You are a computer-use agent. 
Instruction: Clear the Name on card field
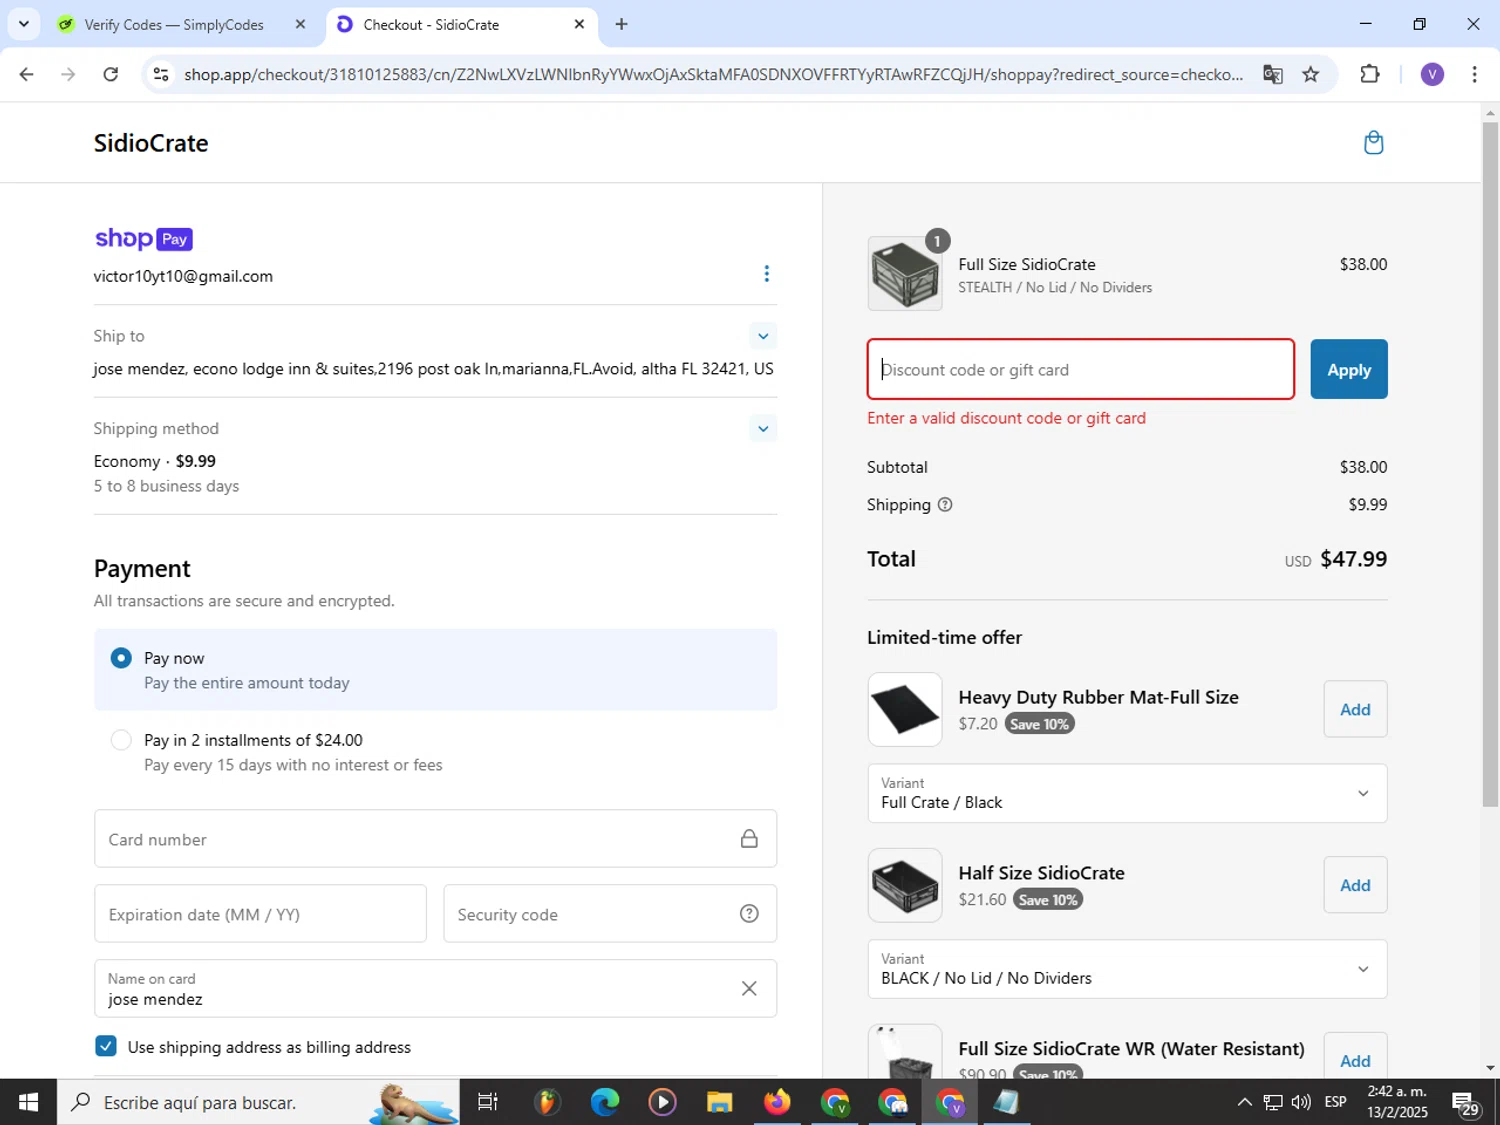pos(749,989)
